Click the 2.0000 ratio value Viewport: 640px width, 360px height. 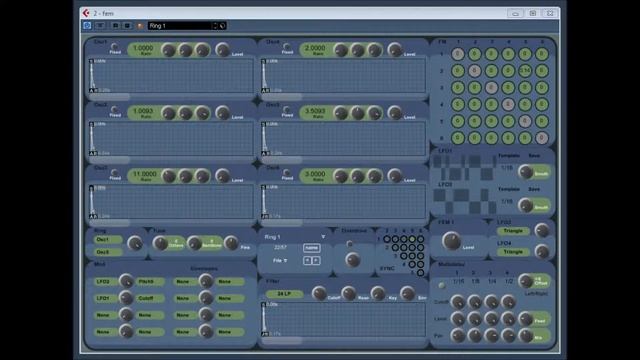(x=316, y=48)
